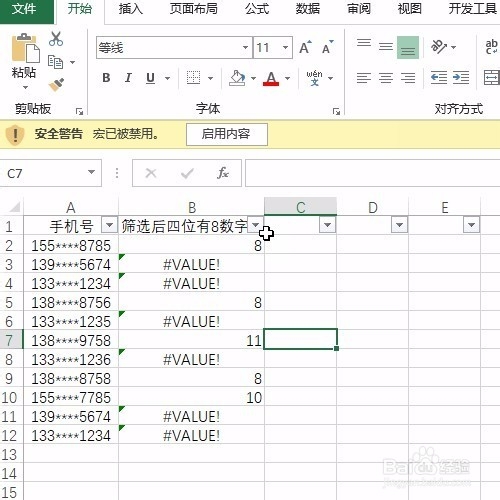Toggle Underline formatting

[150, 78]
